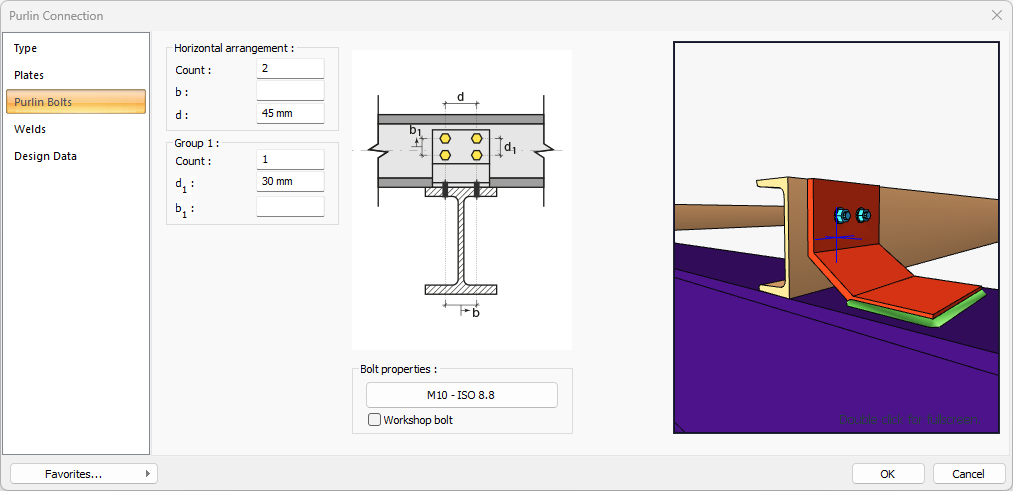1013x491 pixels.
Task: Click the d1 field showing 30 mm
Action: coord(290,182)
